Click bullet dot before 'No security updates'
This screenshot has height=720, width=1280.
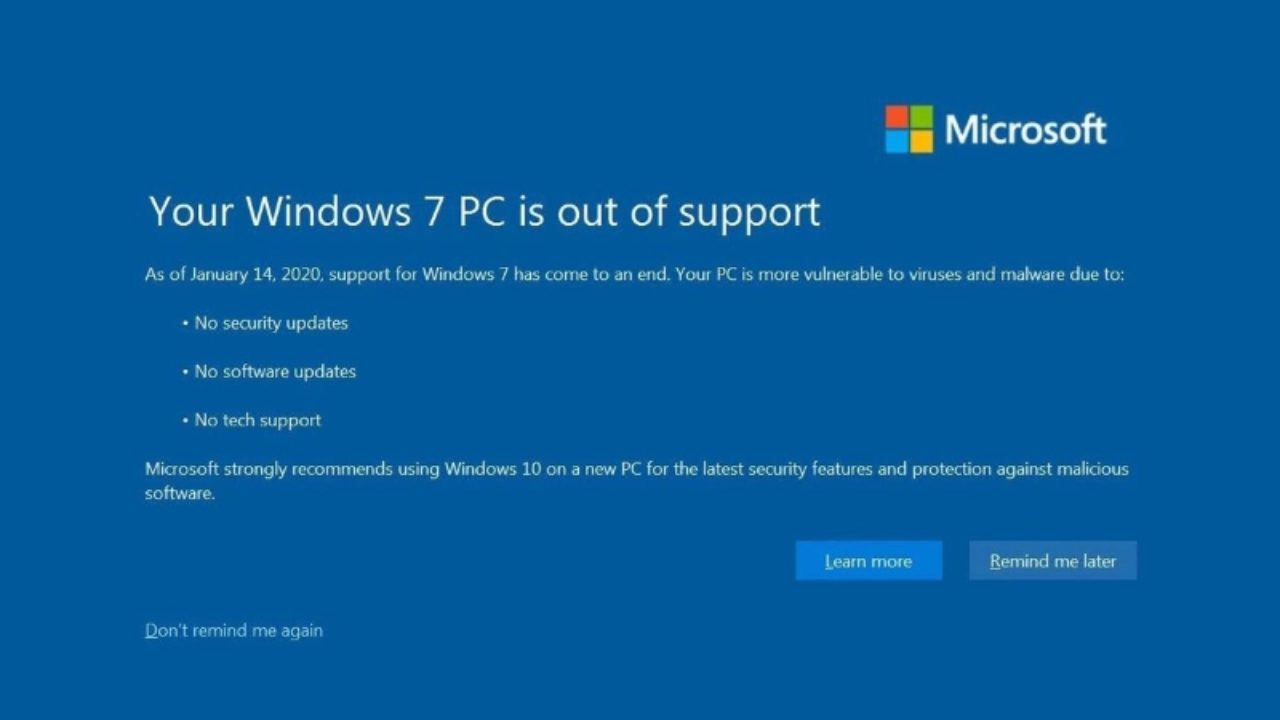coord(186,324)
